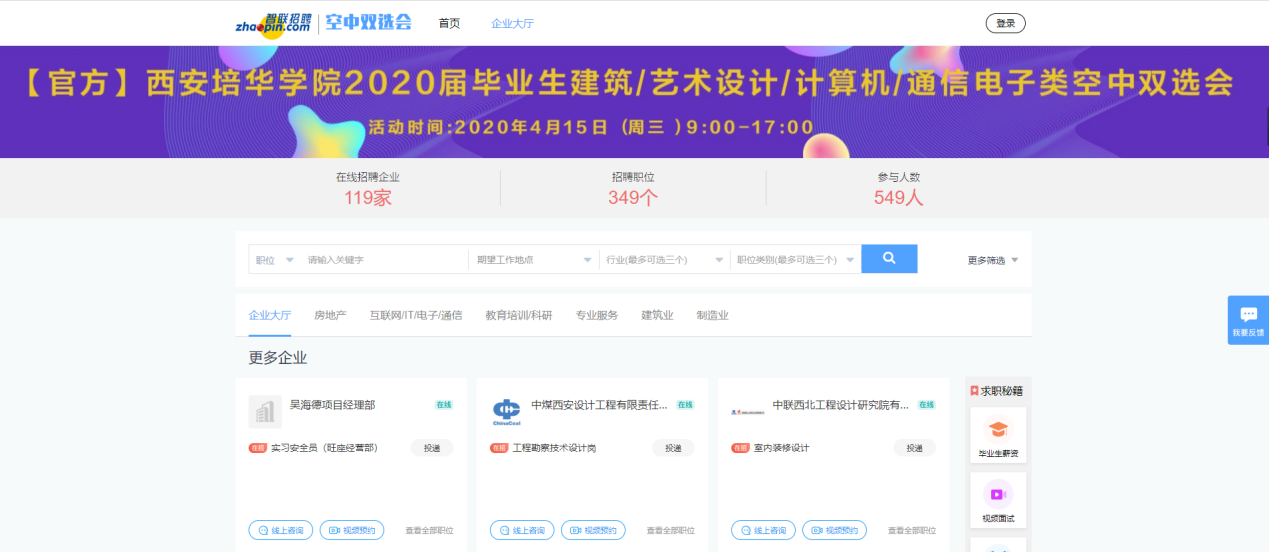Expand 更多筛选 filter options
The image size is (1269, 552).
coord(992,260)
